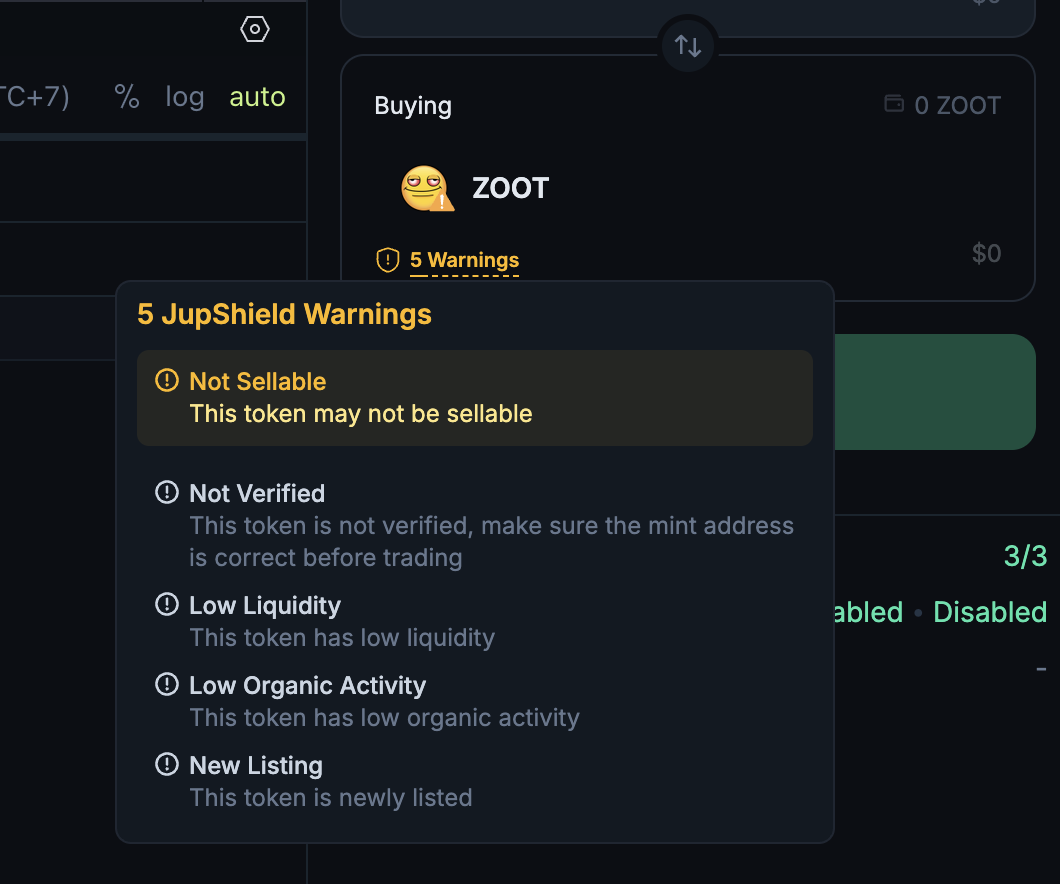
Task: Open the ZOOT token selector
Action: (x=475, y=188)
